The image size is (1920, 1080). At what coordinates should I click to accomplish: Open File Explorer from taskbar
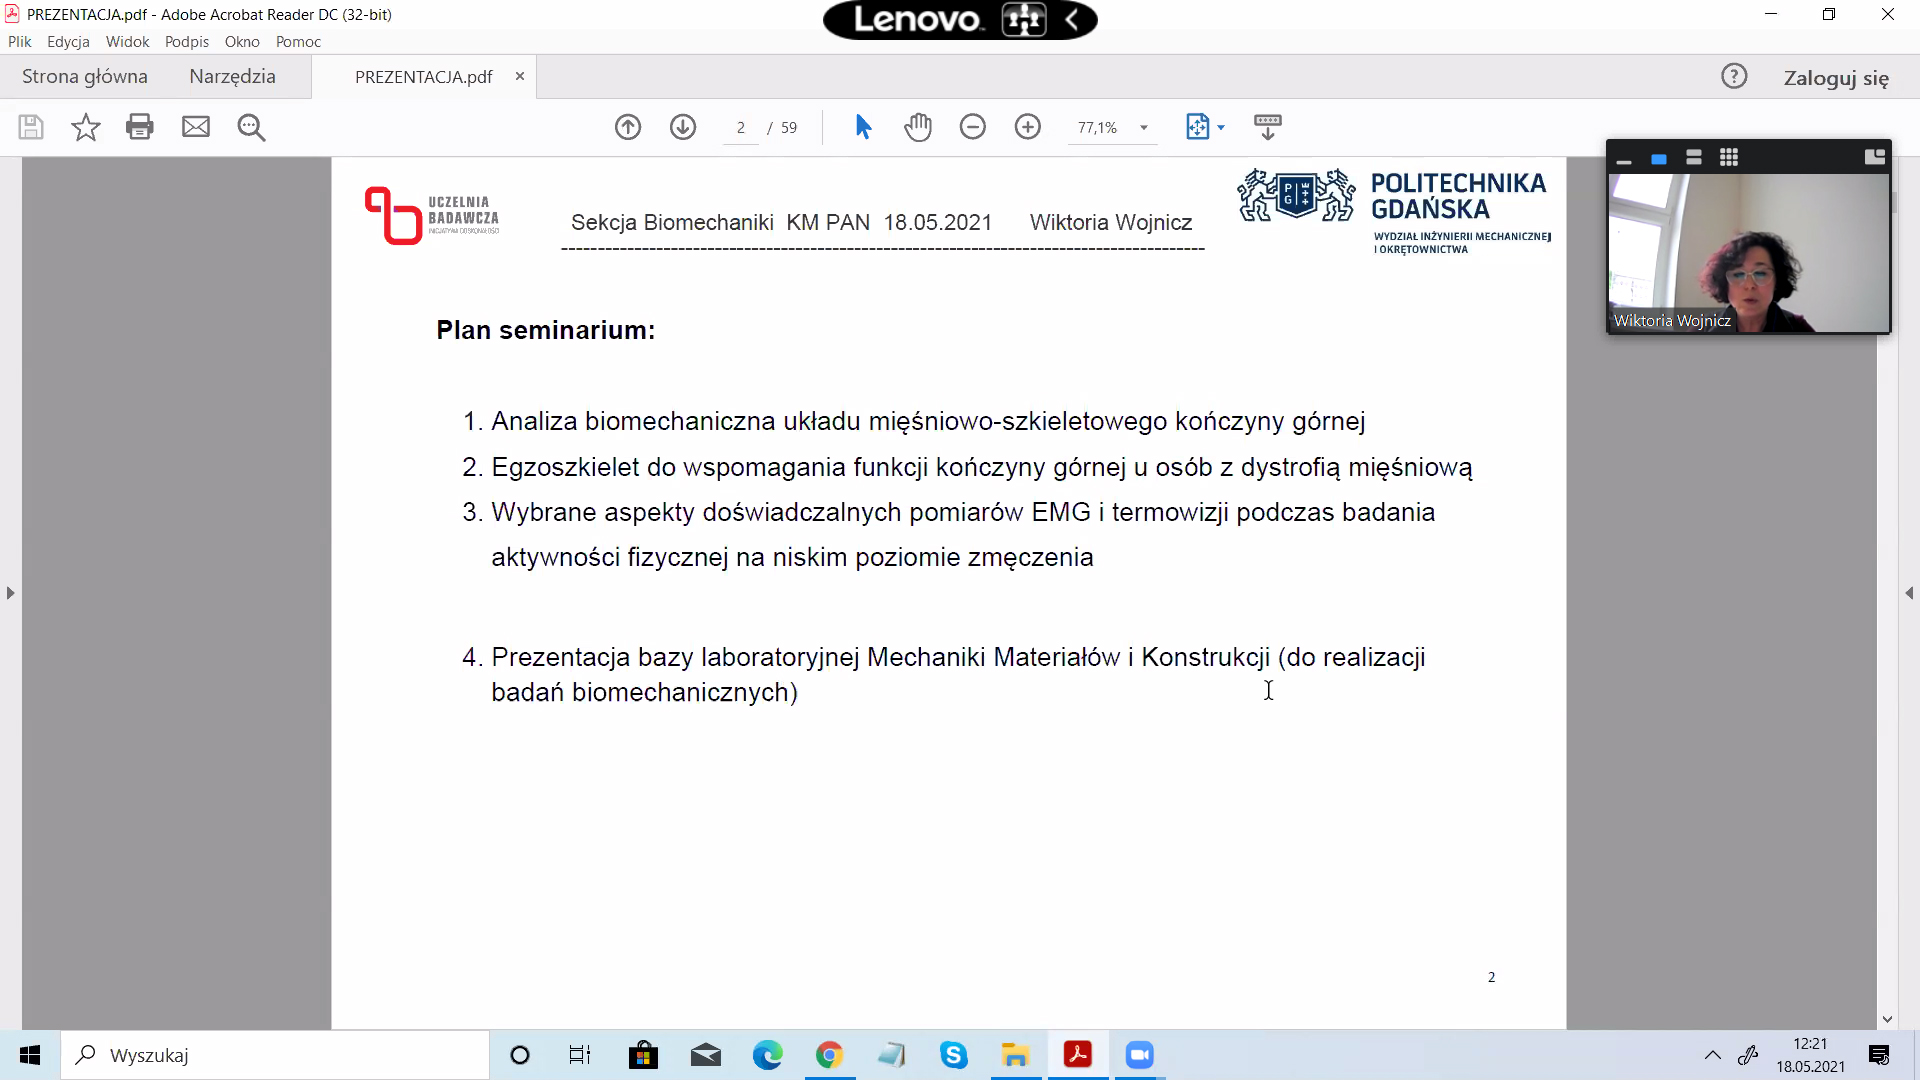coord(1015,1055)
